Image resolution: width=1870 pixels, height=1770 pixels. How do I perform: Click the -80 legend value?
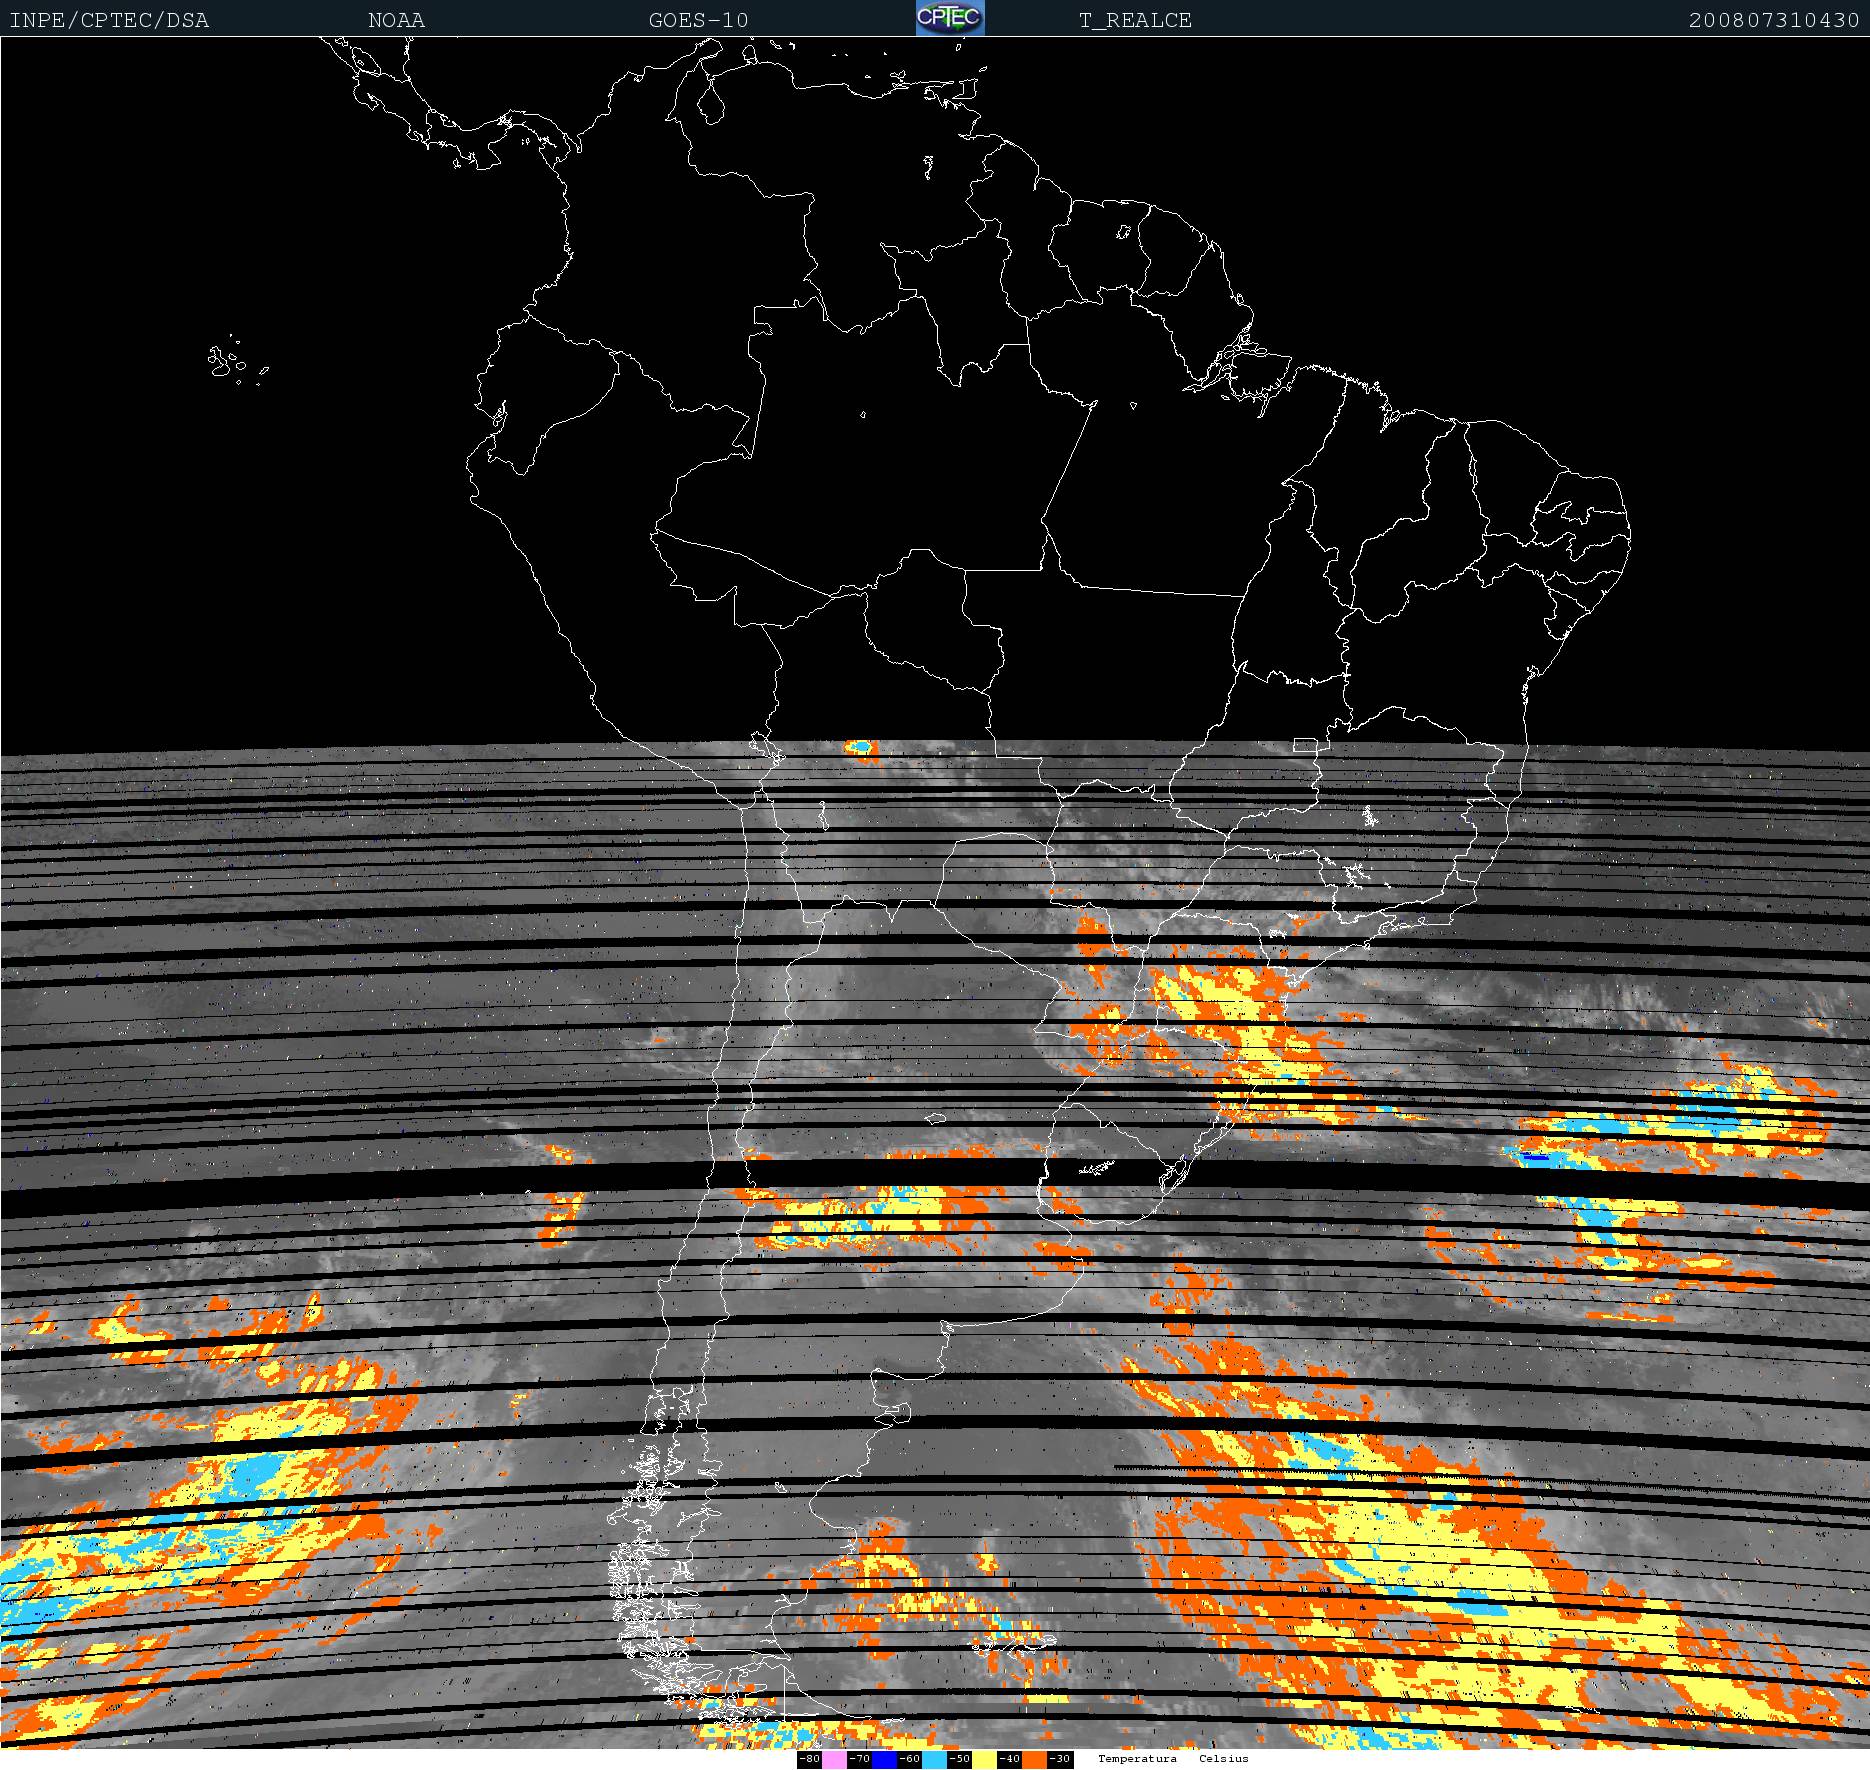click(809, 1759)
